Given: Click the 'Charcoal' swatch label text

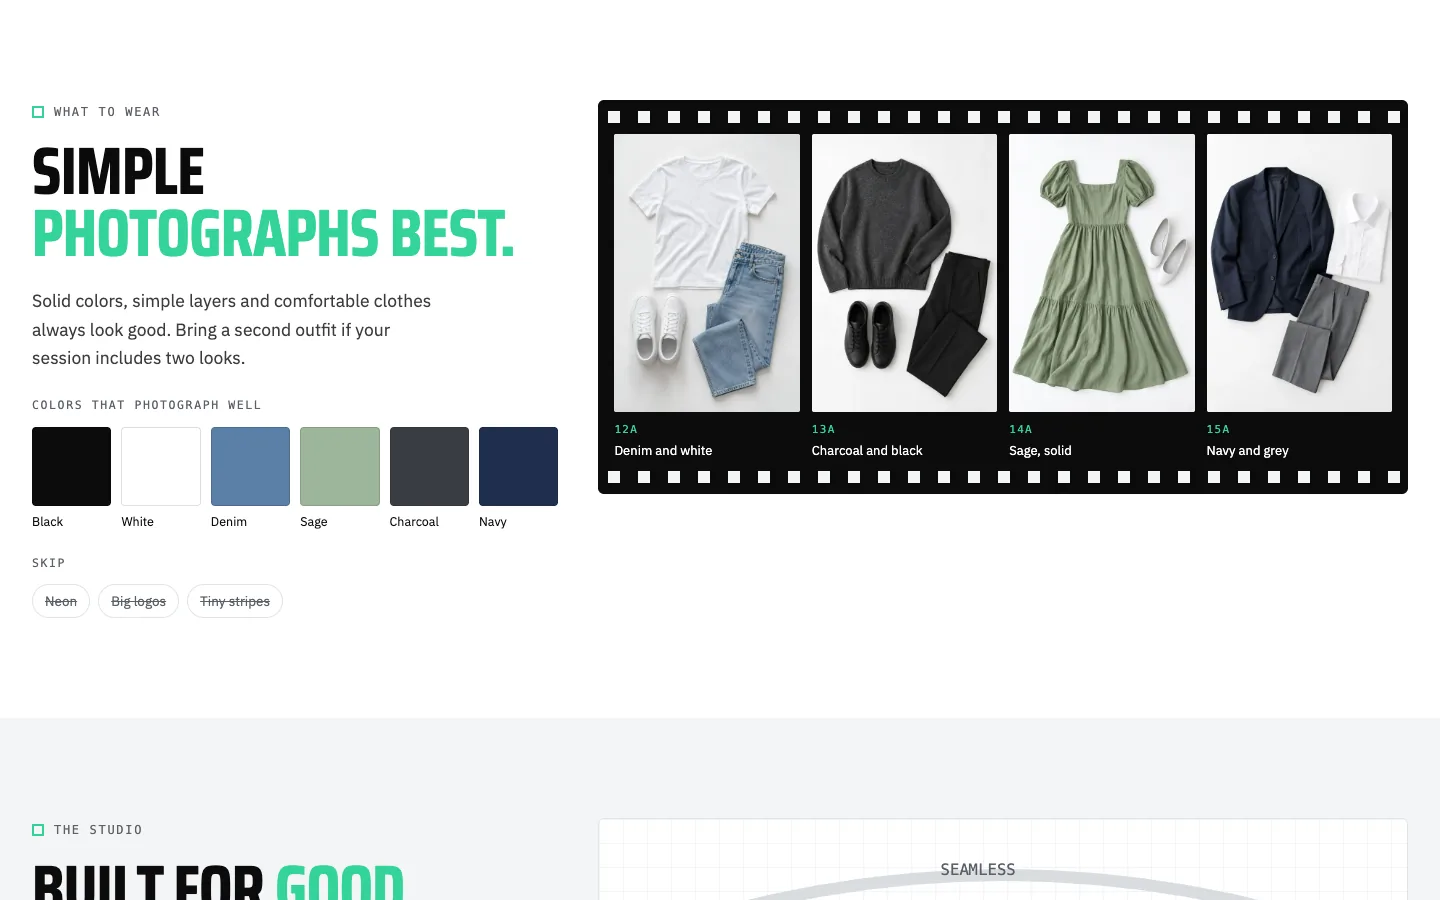Looking at the screenshot, I should [x=414, y=522].
